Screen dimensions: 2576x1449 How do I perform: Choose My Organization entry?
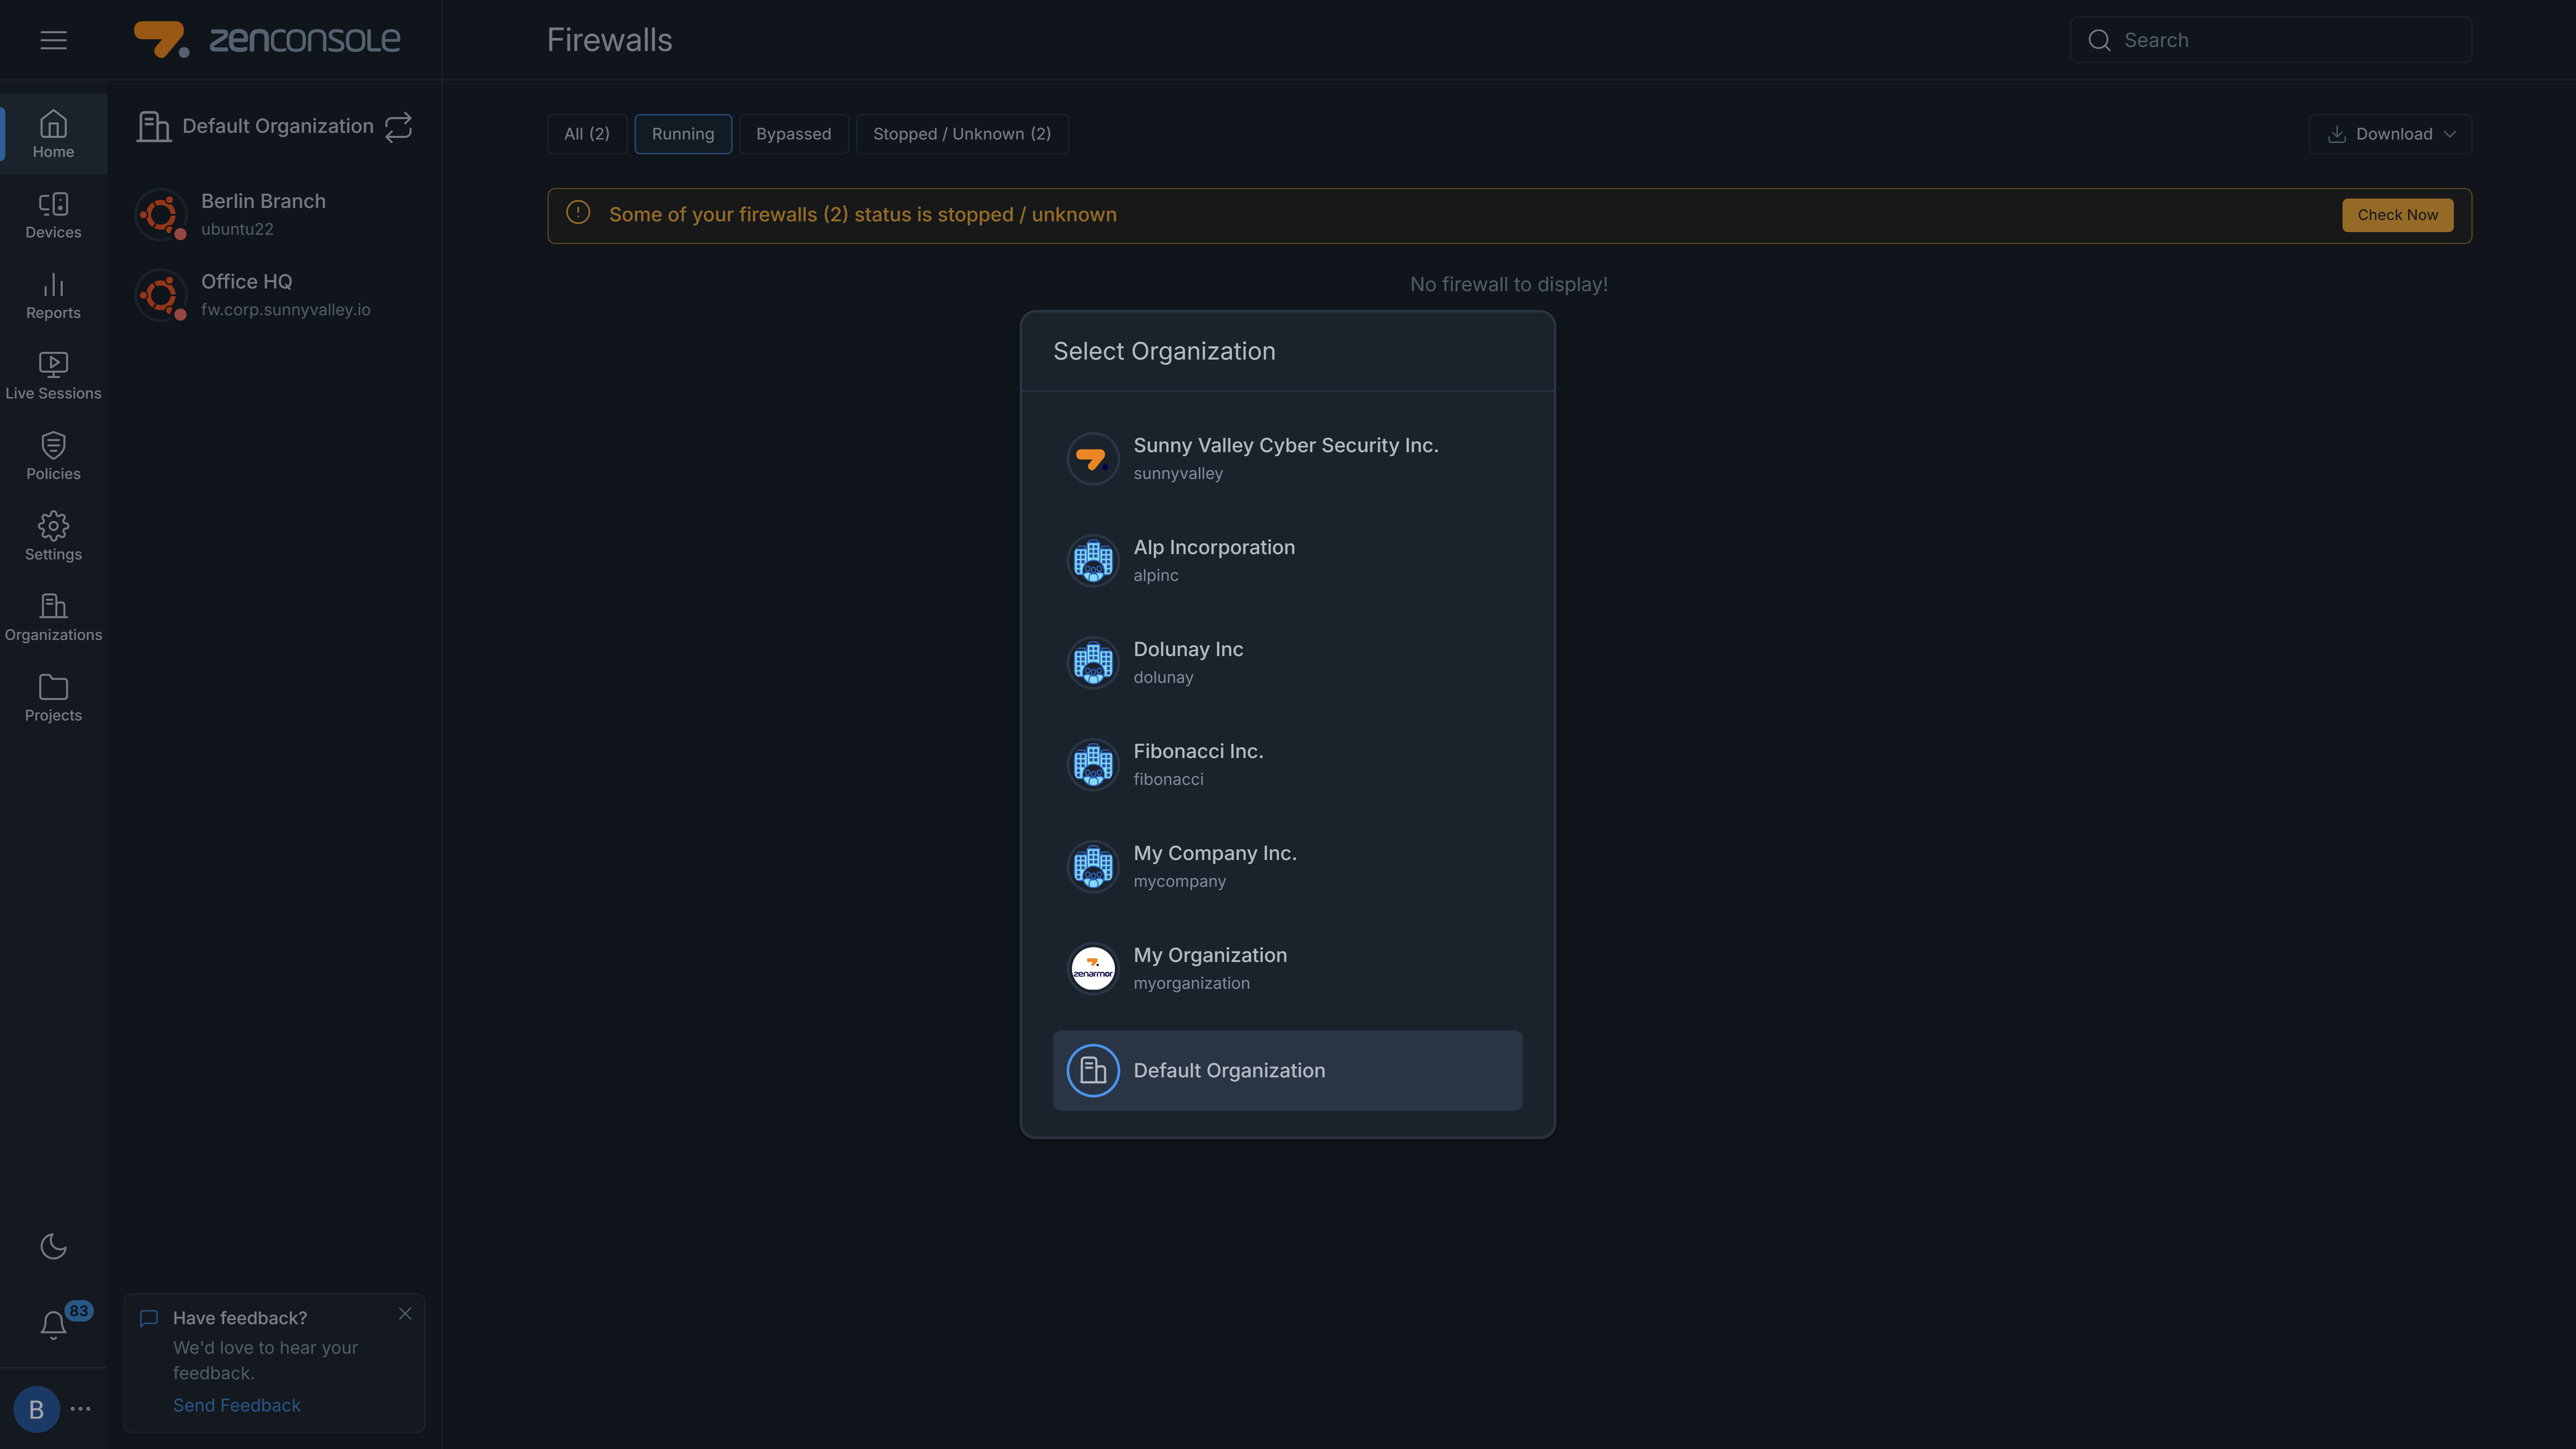pos(1287,969)
